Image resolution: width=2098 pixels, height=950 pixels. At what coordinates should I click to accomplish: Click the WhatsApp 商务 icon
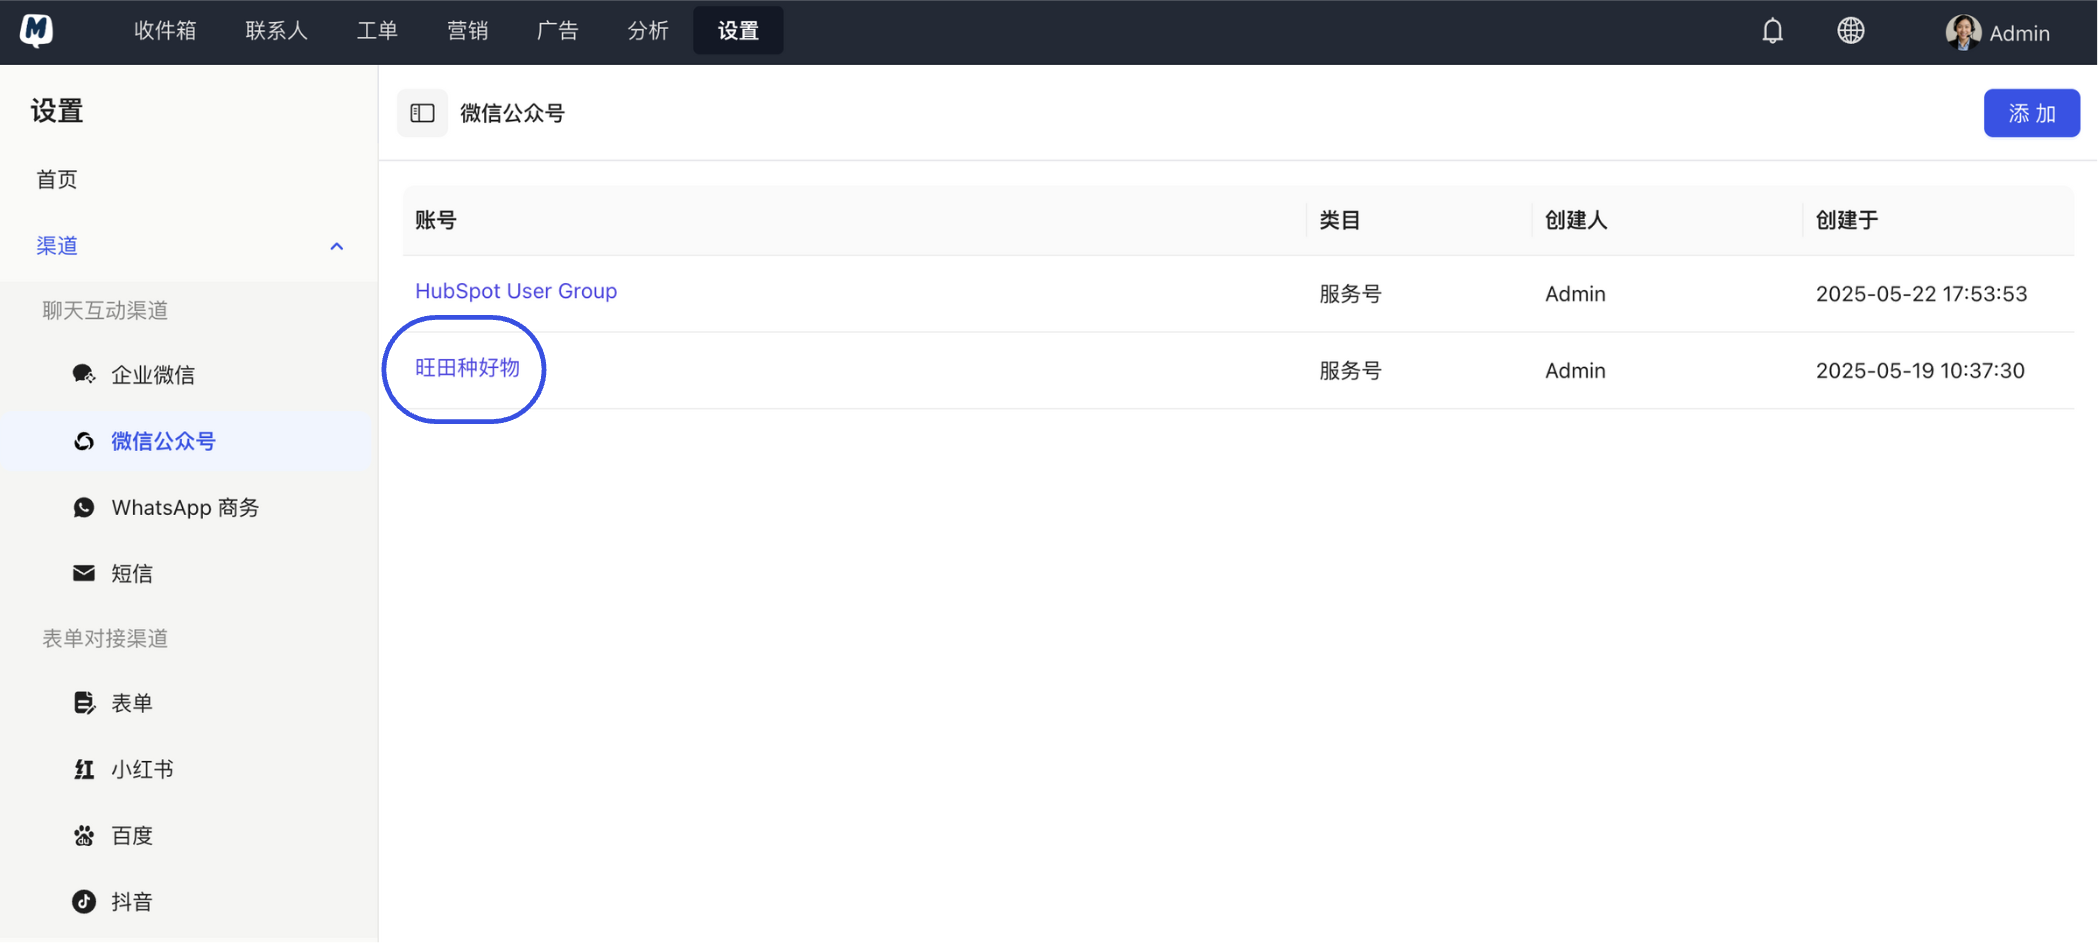coord(84,507)
